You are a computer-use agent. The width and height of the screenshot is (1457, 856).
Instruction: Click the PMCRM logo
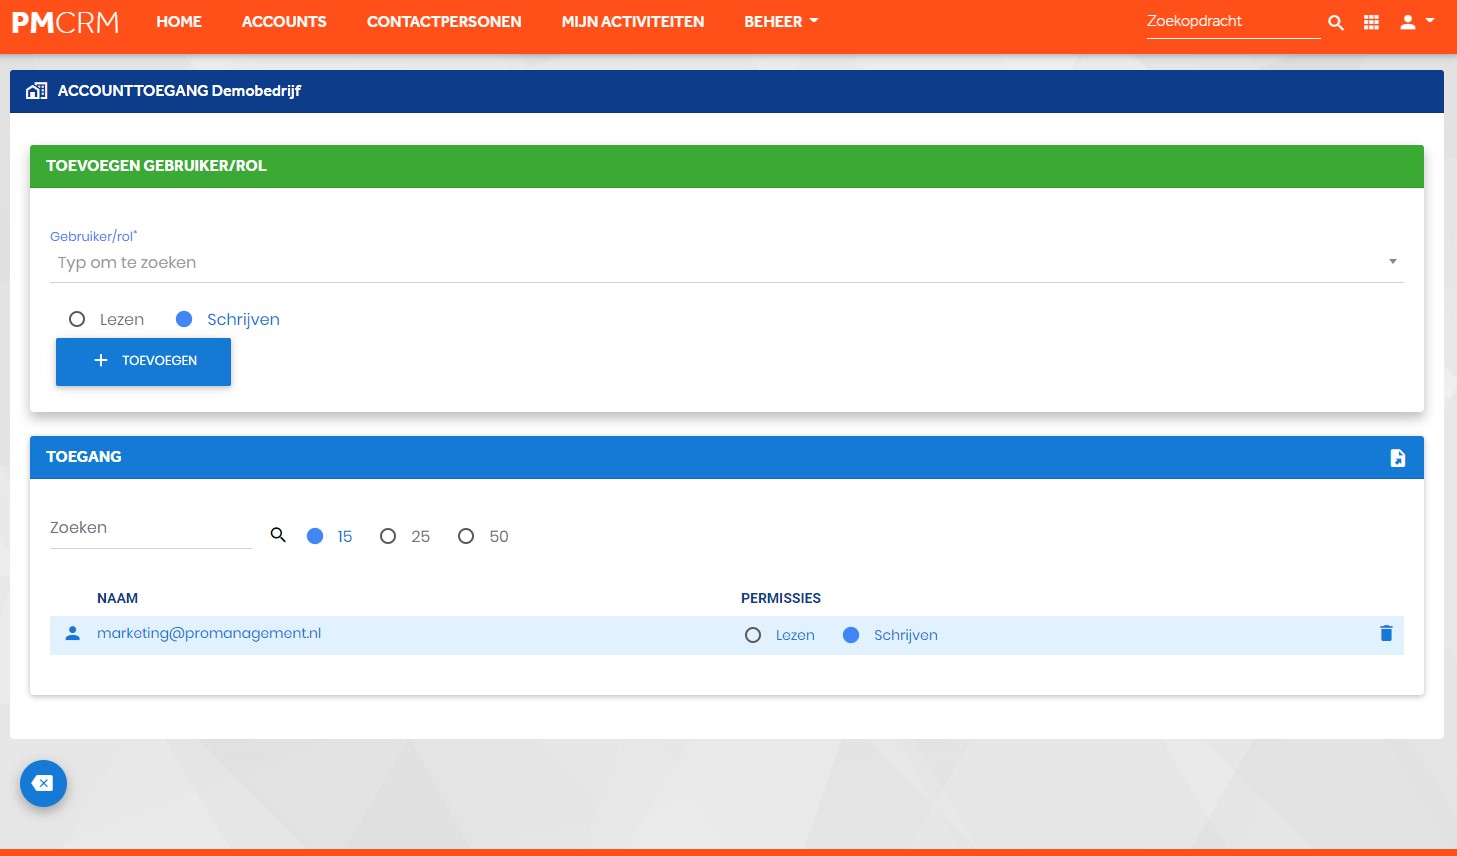click(x=65, y=22)
